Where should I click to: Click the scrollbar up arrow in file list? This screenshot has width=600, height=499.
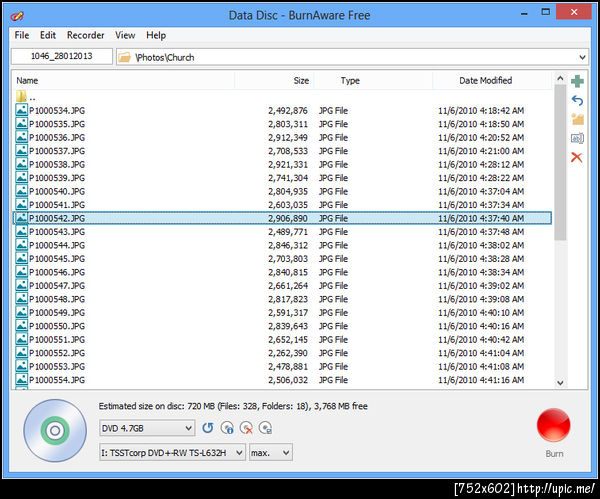(x=560, y=78)
